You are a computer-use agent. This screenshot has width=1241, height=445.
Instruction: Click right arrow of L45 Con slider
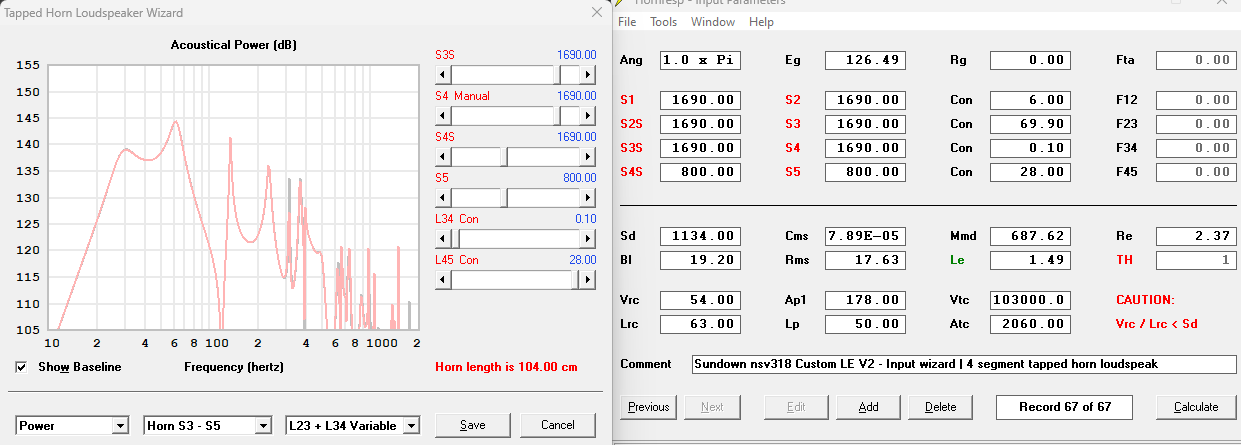click(x=587, y=279)
